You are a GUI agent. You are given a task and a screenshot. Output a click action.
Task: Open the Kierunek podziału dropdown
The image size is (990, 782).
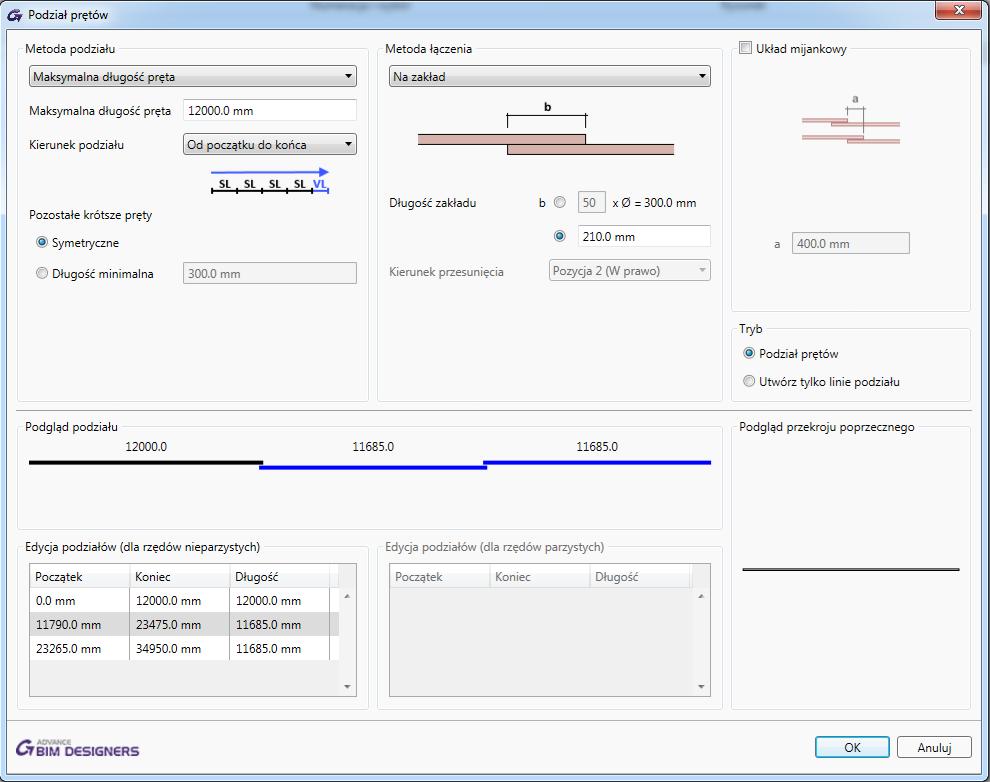[x=270, y=145]
